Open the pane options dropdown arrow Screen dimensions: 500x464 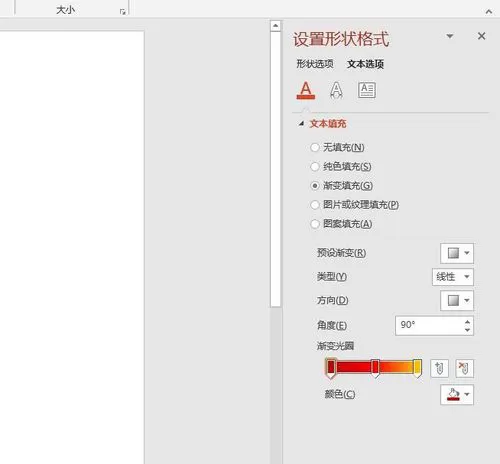pyautogui.click(x=450, y=36)
